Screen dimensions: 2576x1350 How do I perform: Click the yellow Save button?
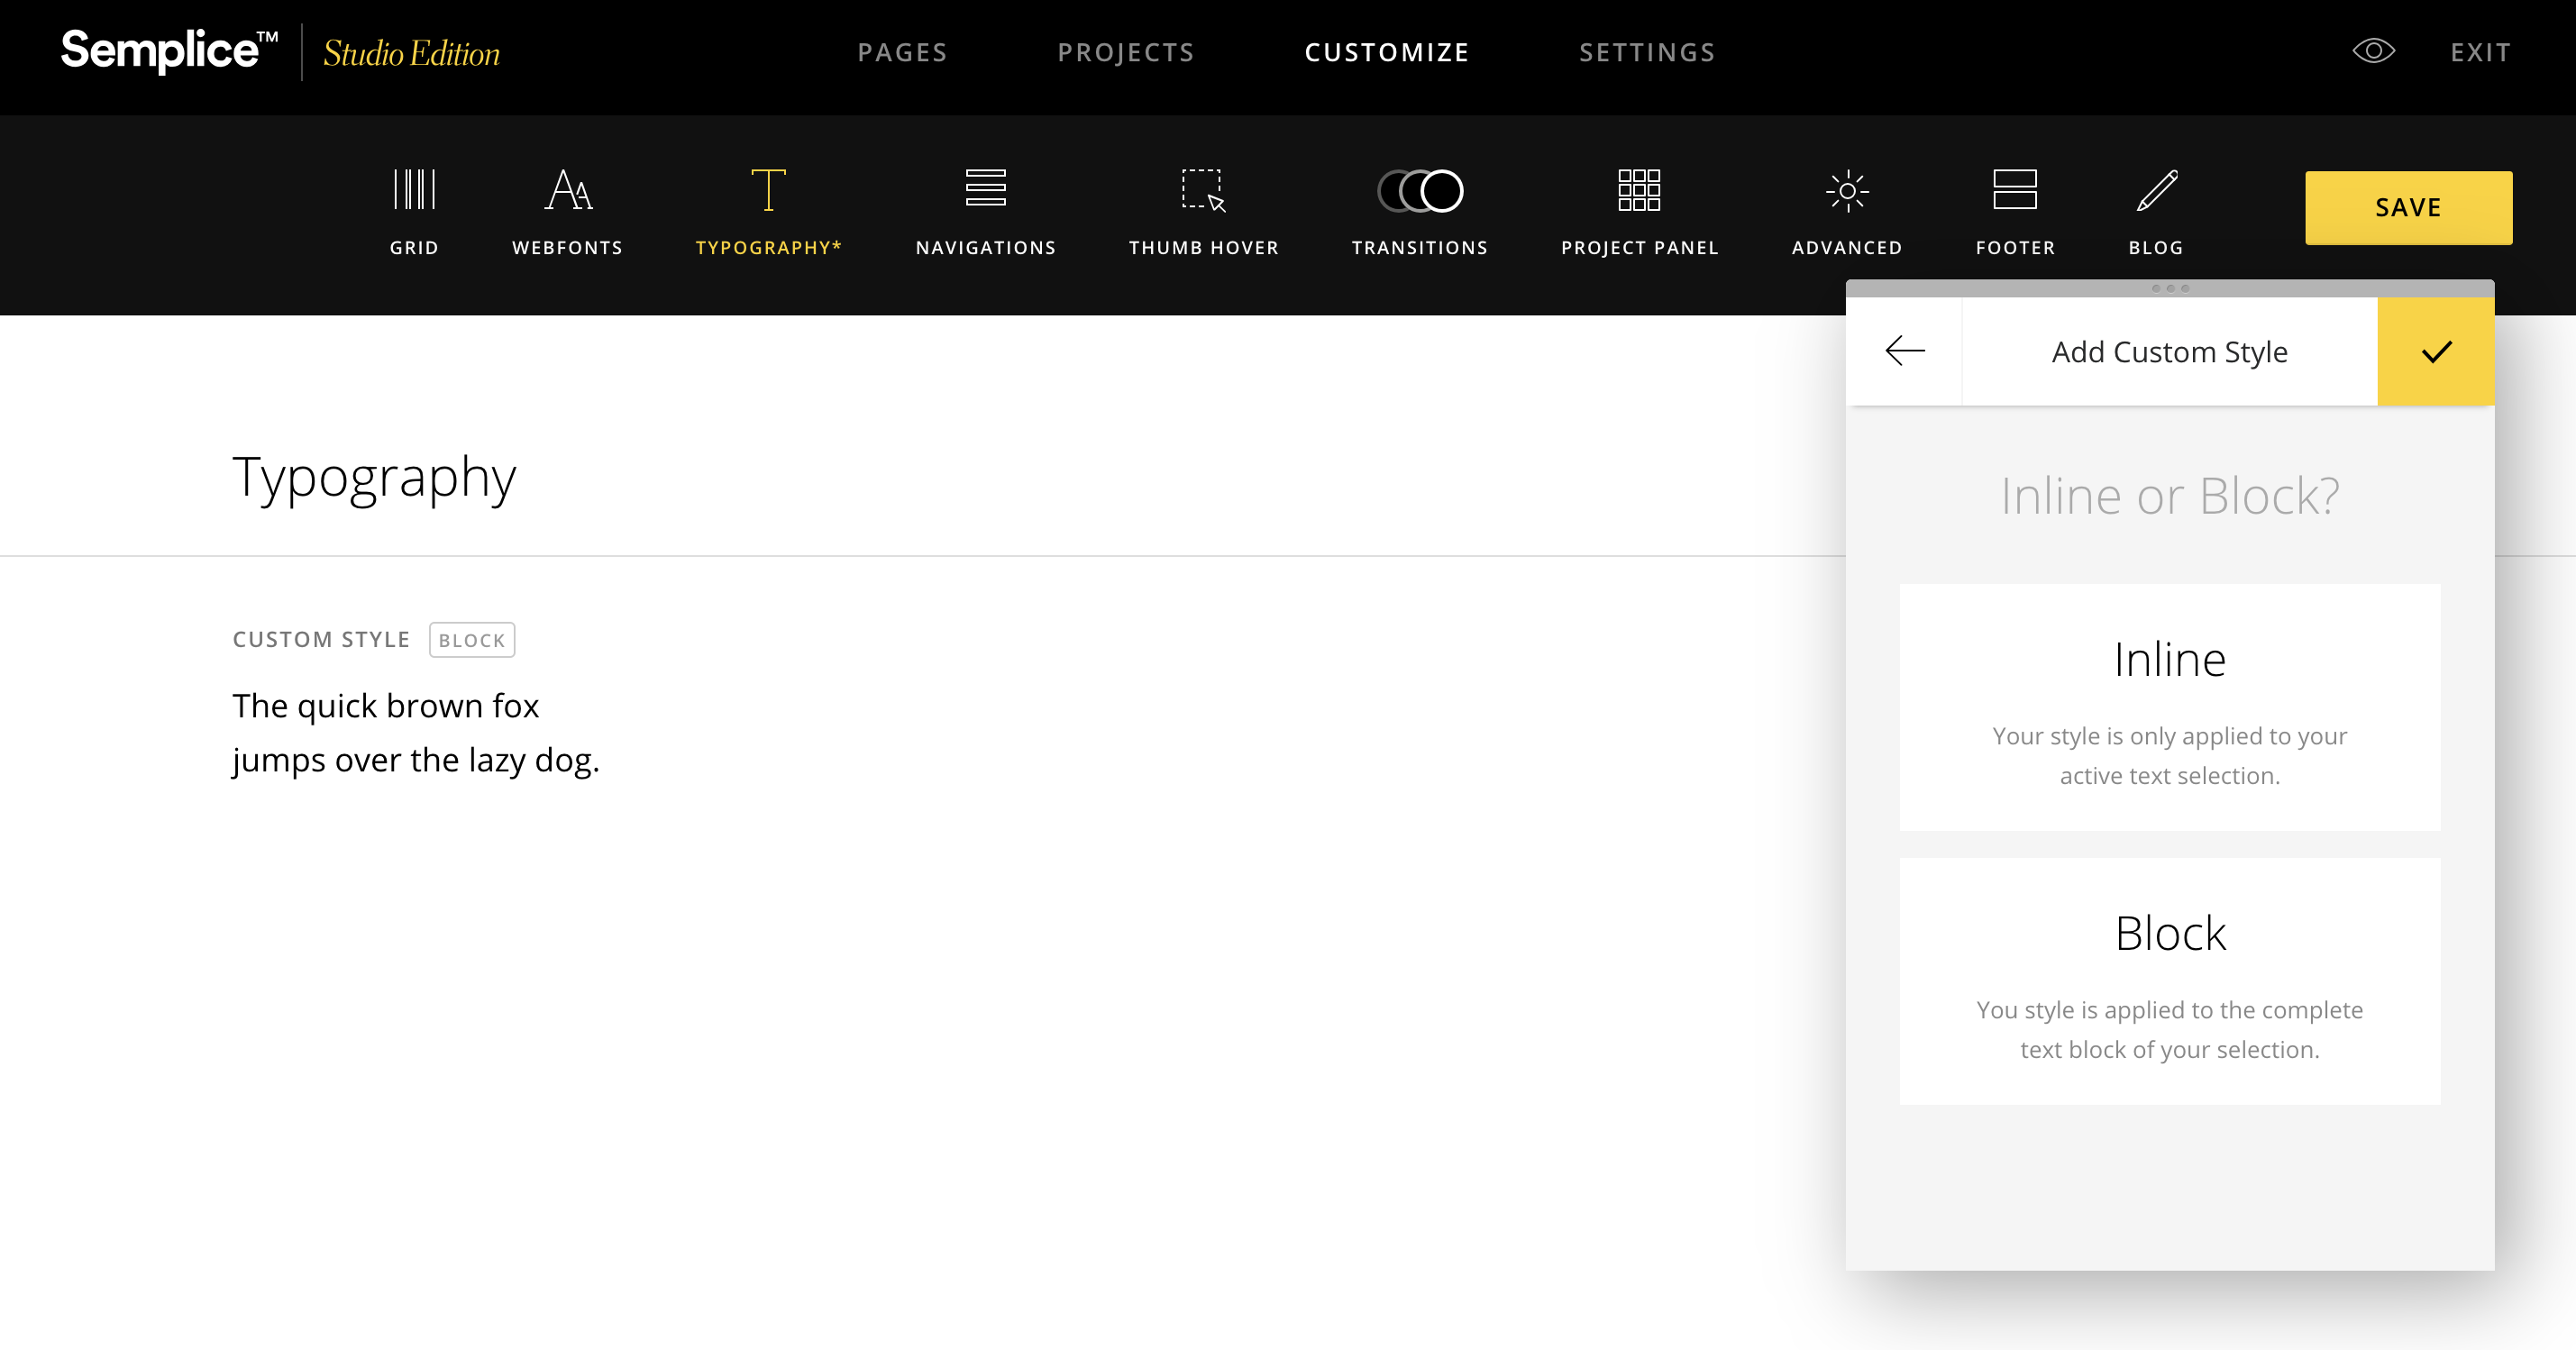click(2407, 207)
